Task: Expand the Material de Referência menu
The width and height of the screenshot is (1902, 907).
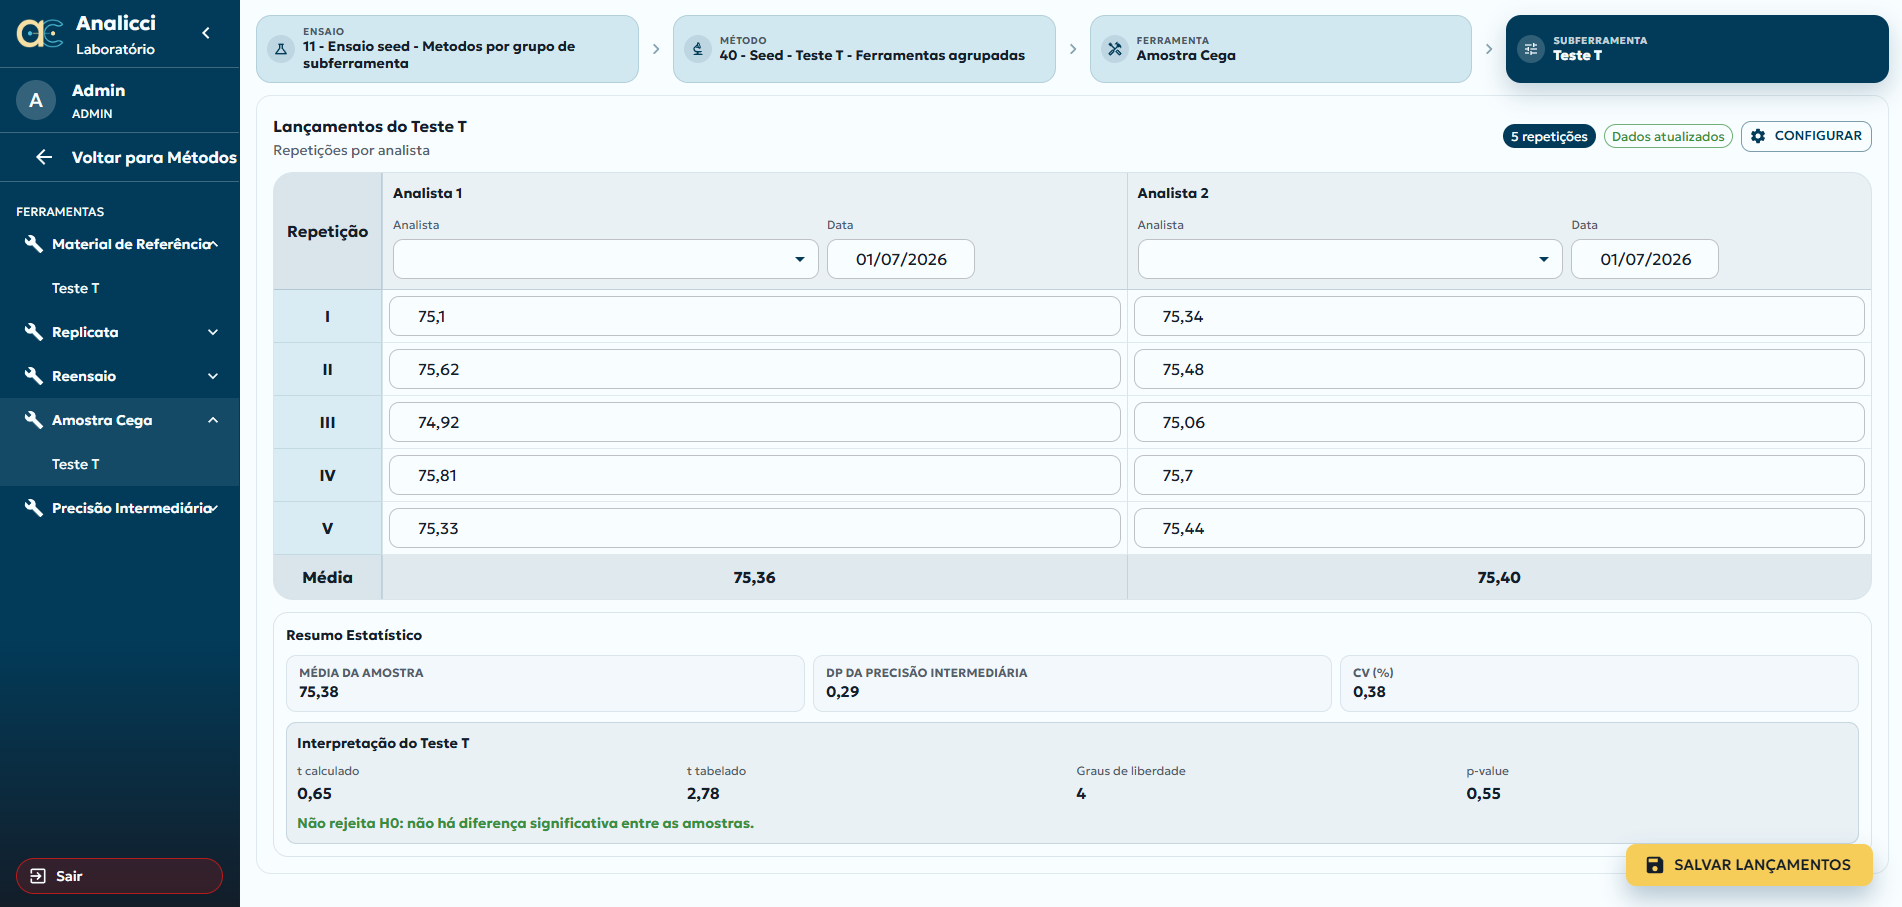Action: pyautogui.click(x=213, y=244)
